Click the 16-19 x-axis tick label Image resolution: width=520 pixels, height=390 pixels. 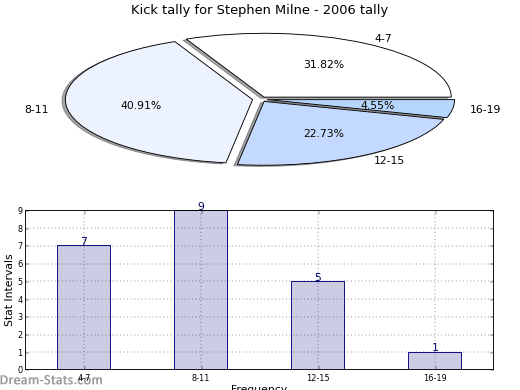click(x=435, y=378)
